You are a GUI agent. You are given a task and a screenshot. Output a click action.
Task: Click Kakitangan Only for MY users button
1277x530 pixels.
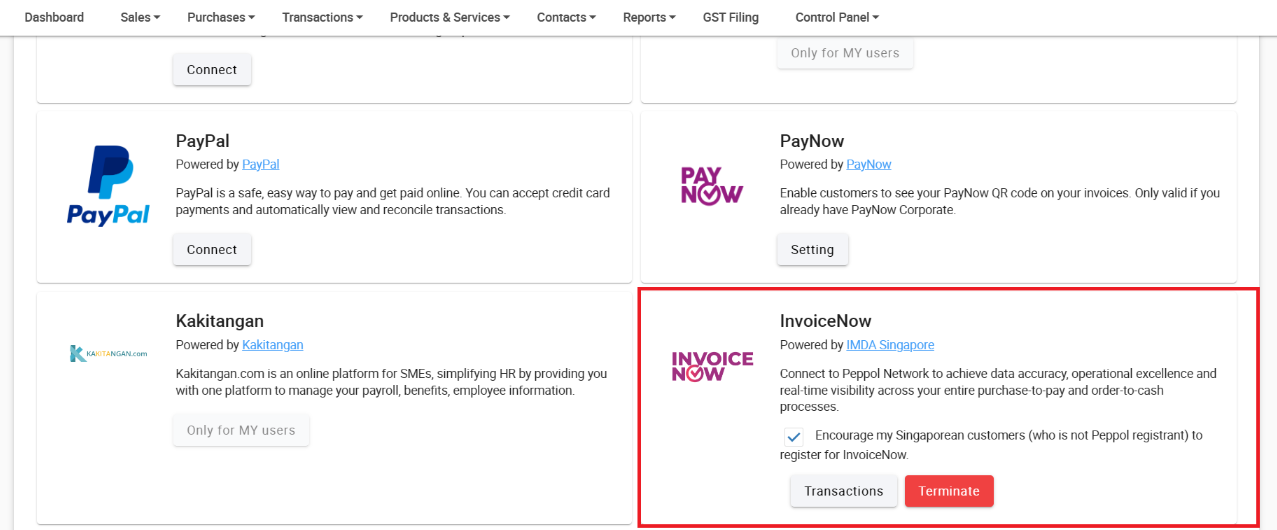point(241,430)
